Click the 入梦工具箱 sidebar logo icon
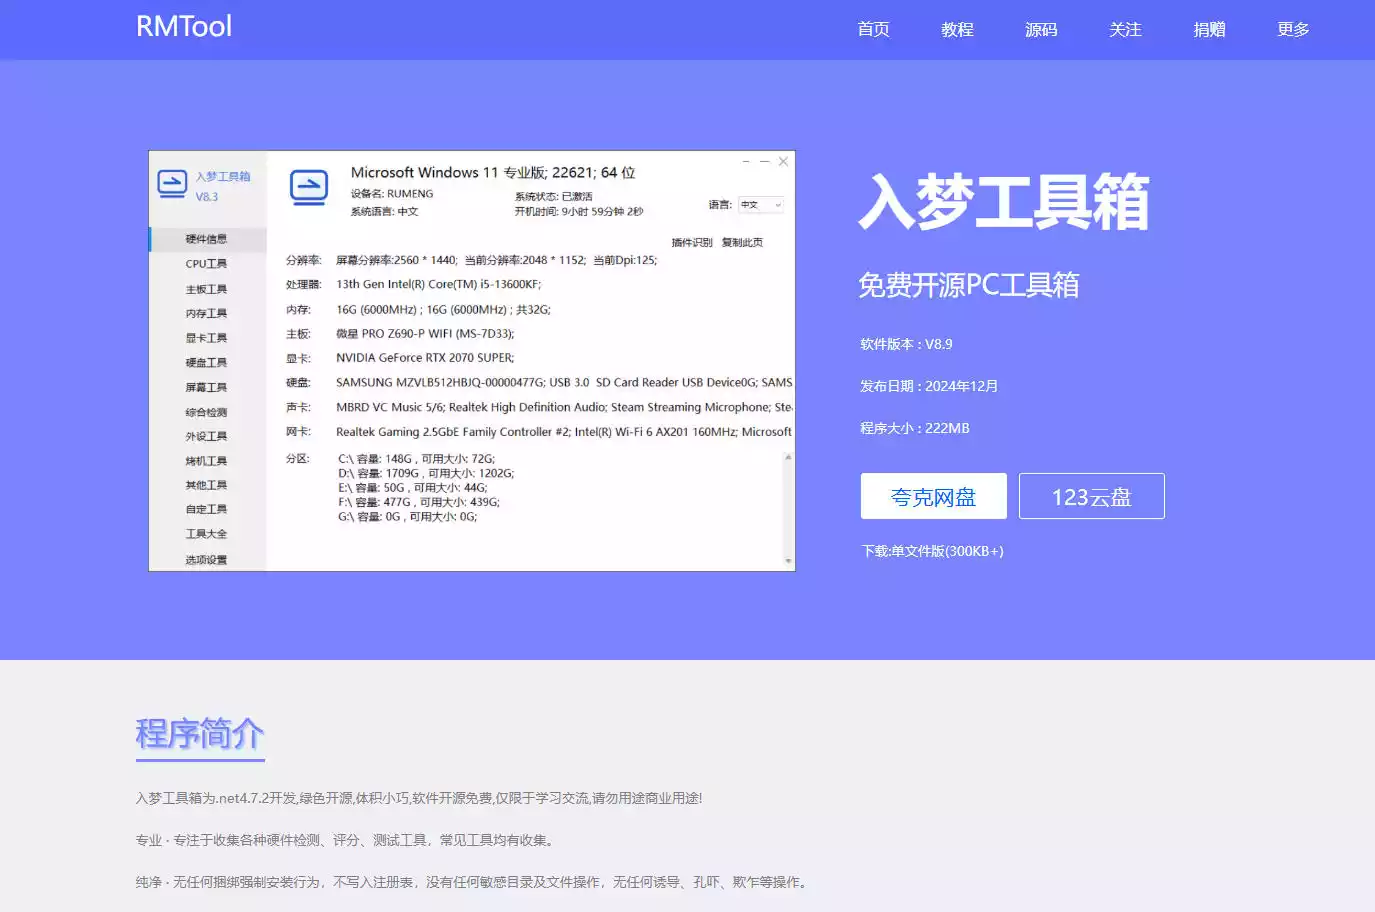 (172, 185)
